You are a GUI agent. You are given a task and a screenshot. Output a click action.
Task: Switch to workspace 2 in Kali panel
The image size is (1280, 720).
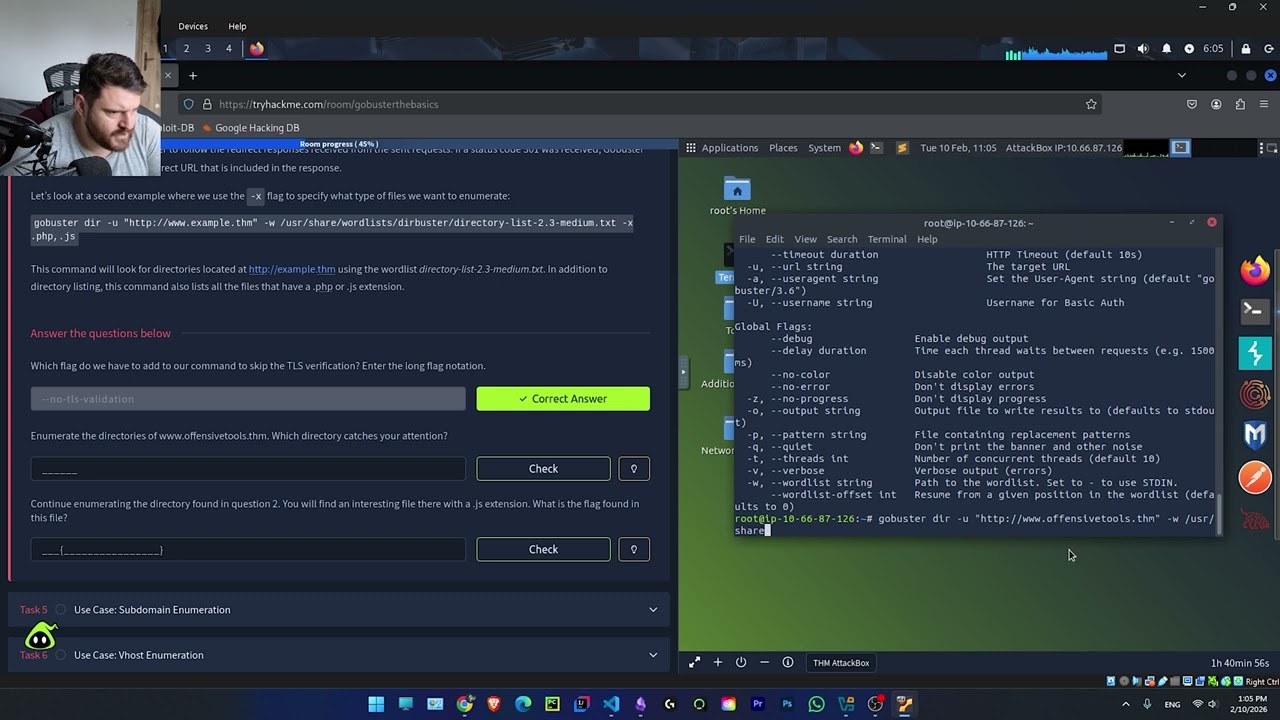pyautogui.click(x=186, y=48)
